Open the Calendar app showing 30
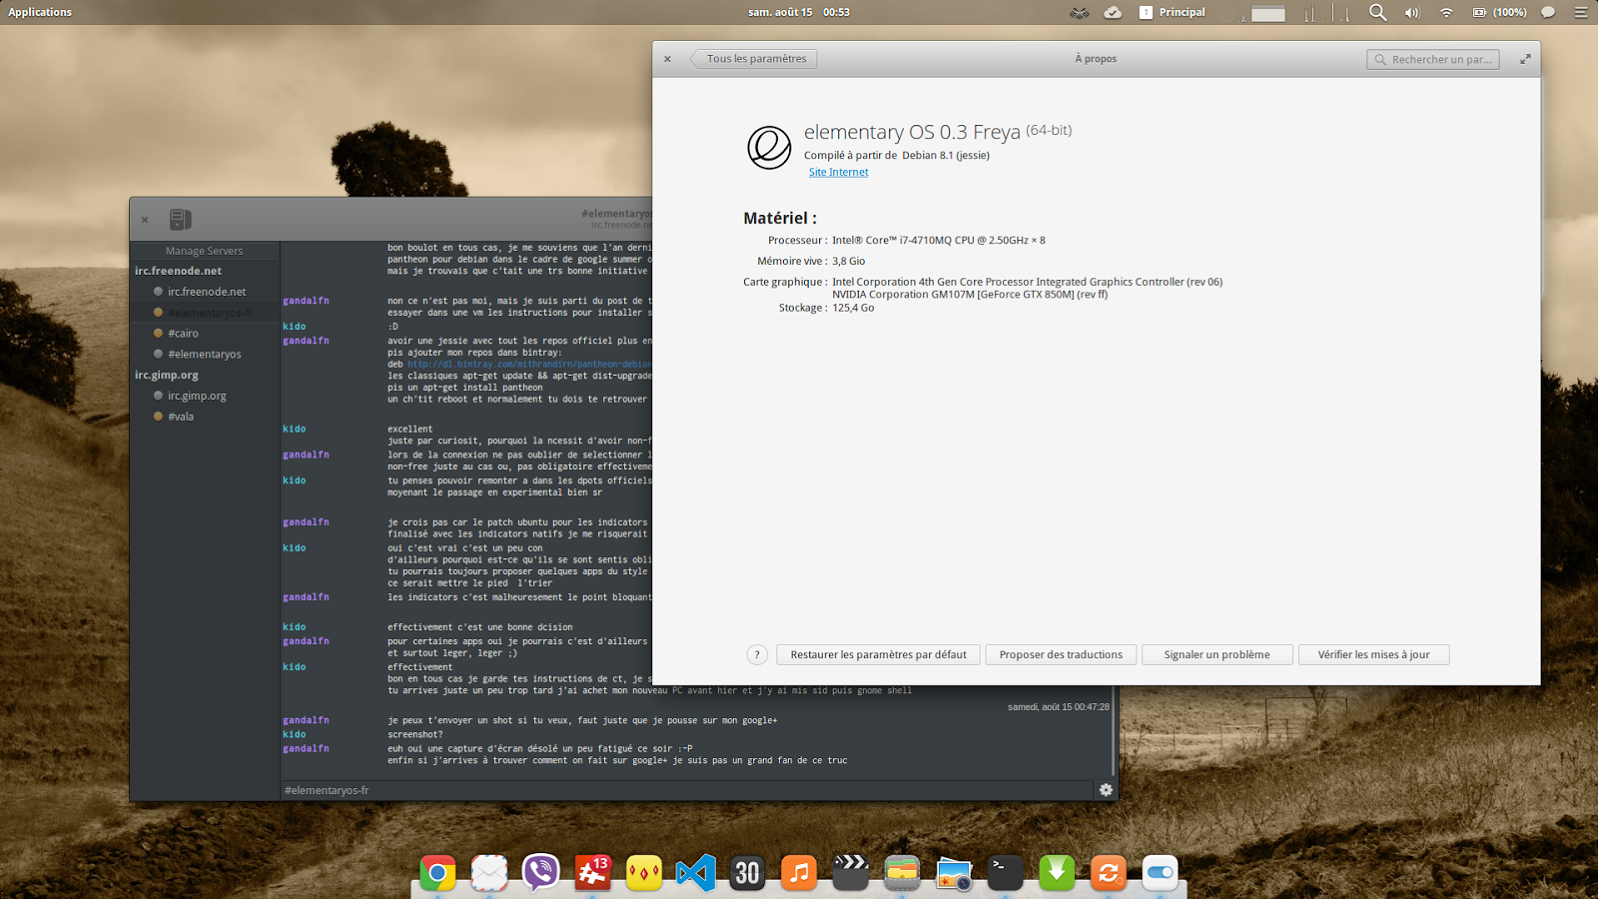 coord(747,873)
